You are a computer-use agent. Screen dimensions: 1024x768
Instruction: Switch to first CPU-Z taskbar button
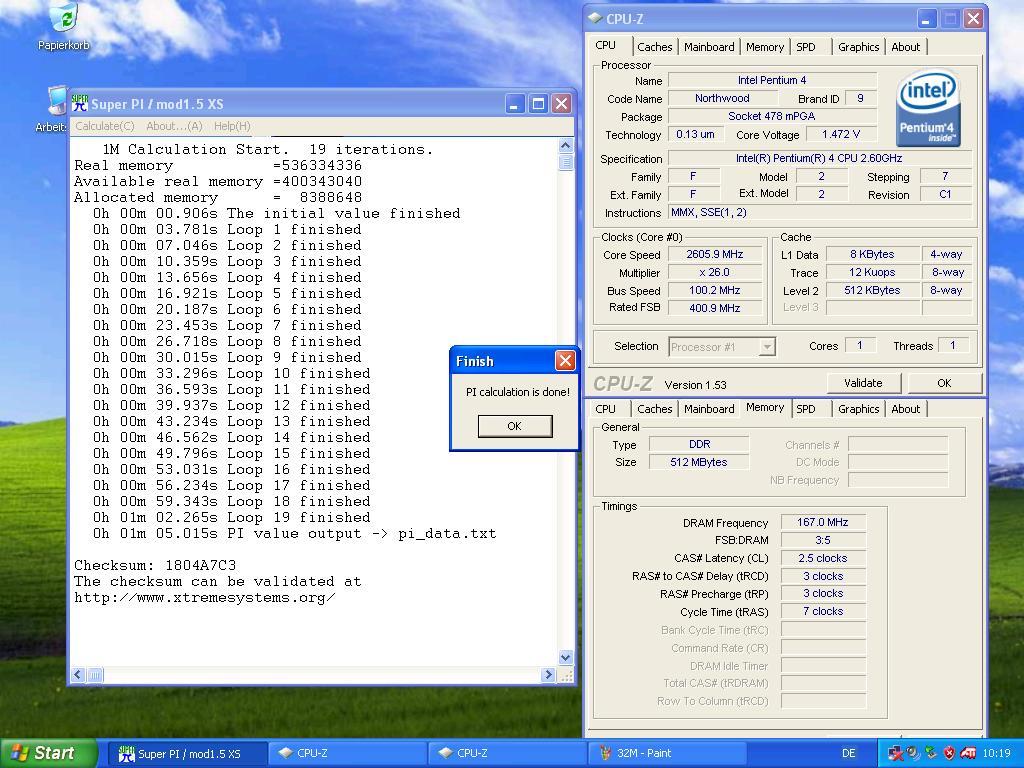(346, 753)
